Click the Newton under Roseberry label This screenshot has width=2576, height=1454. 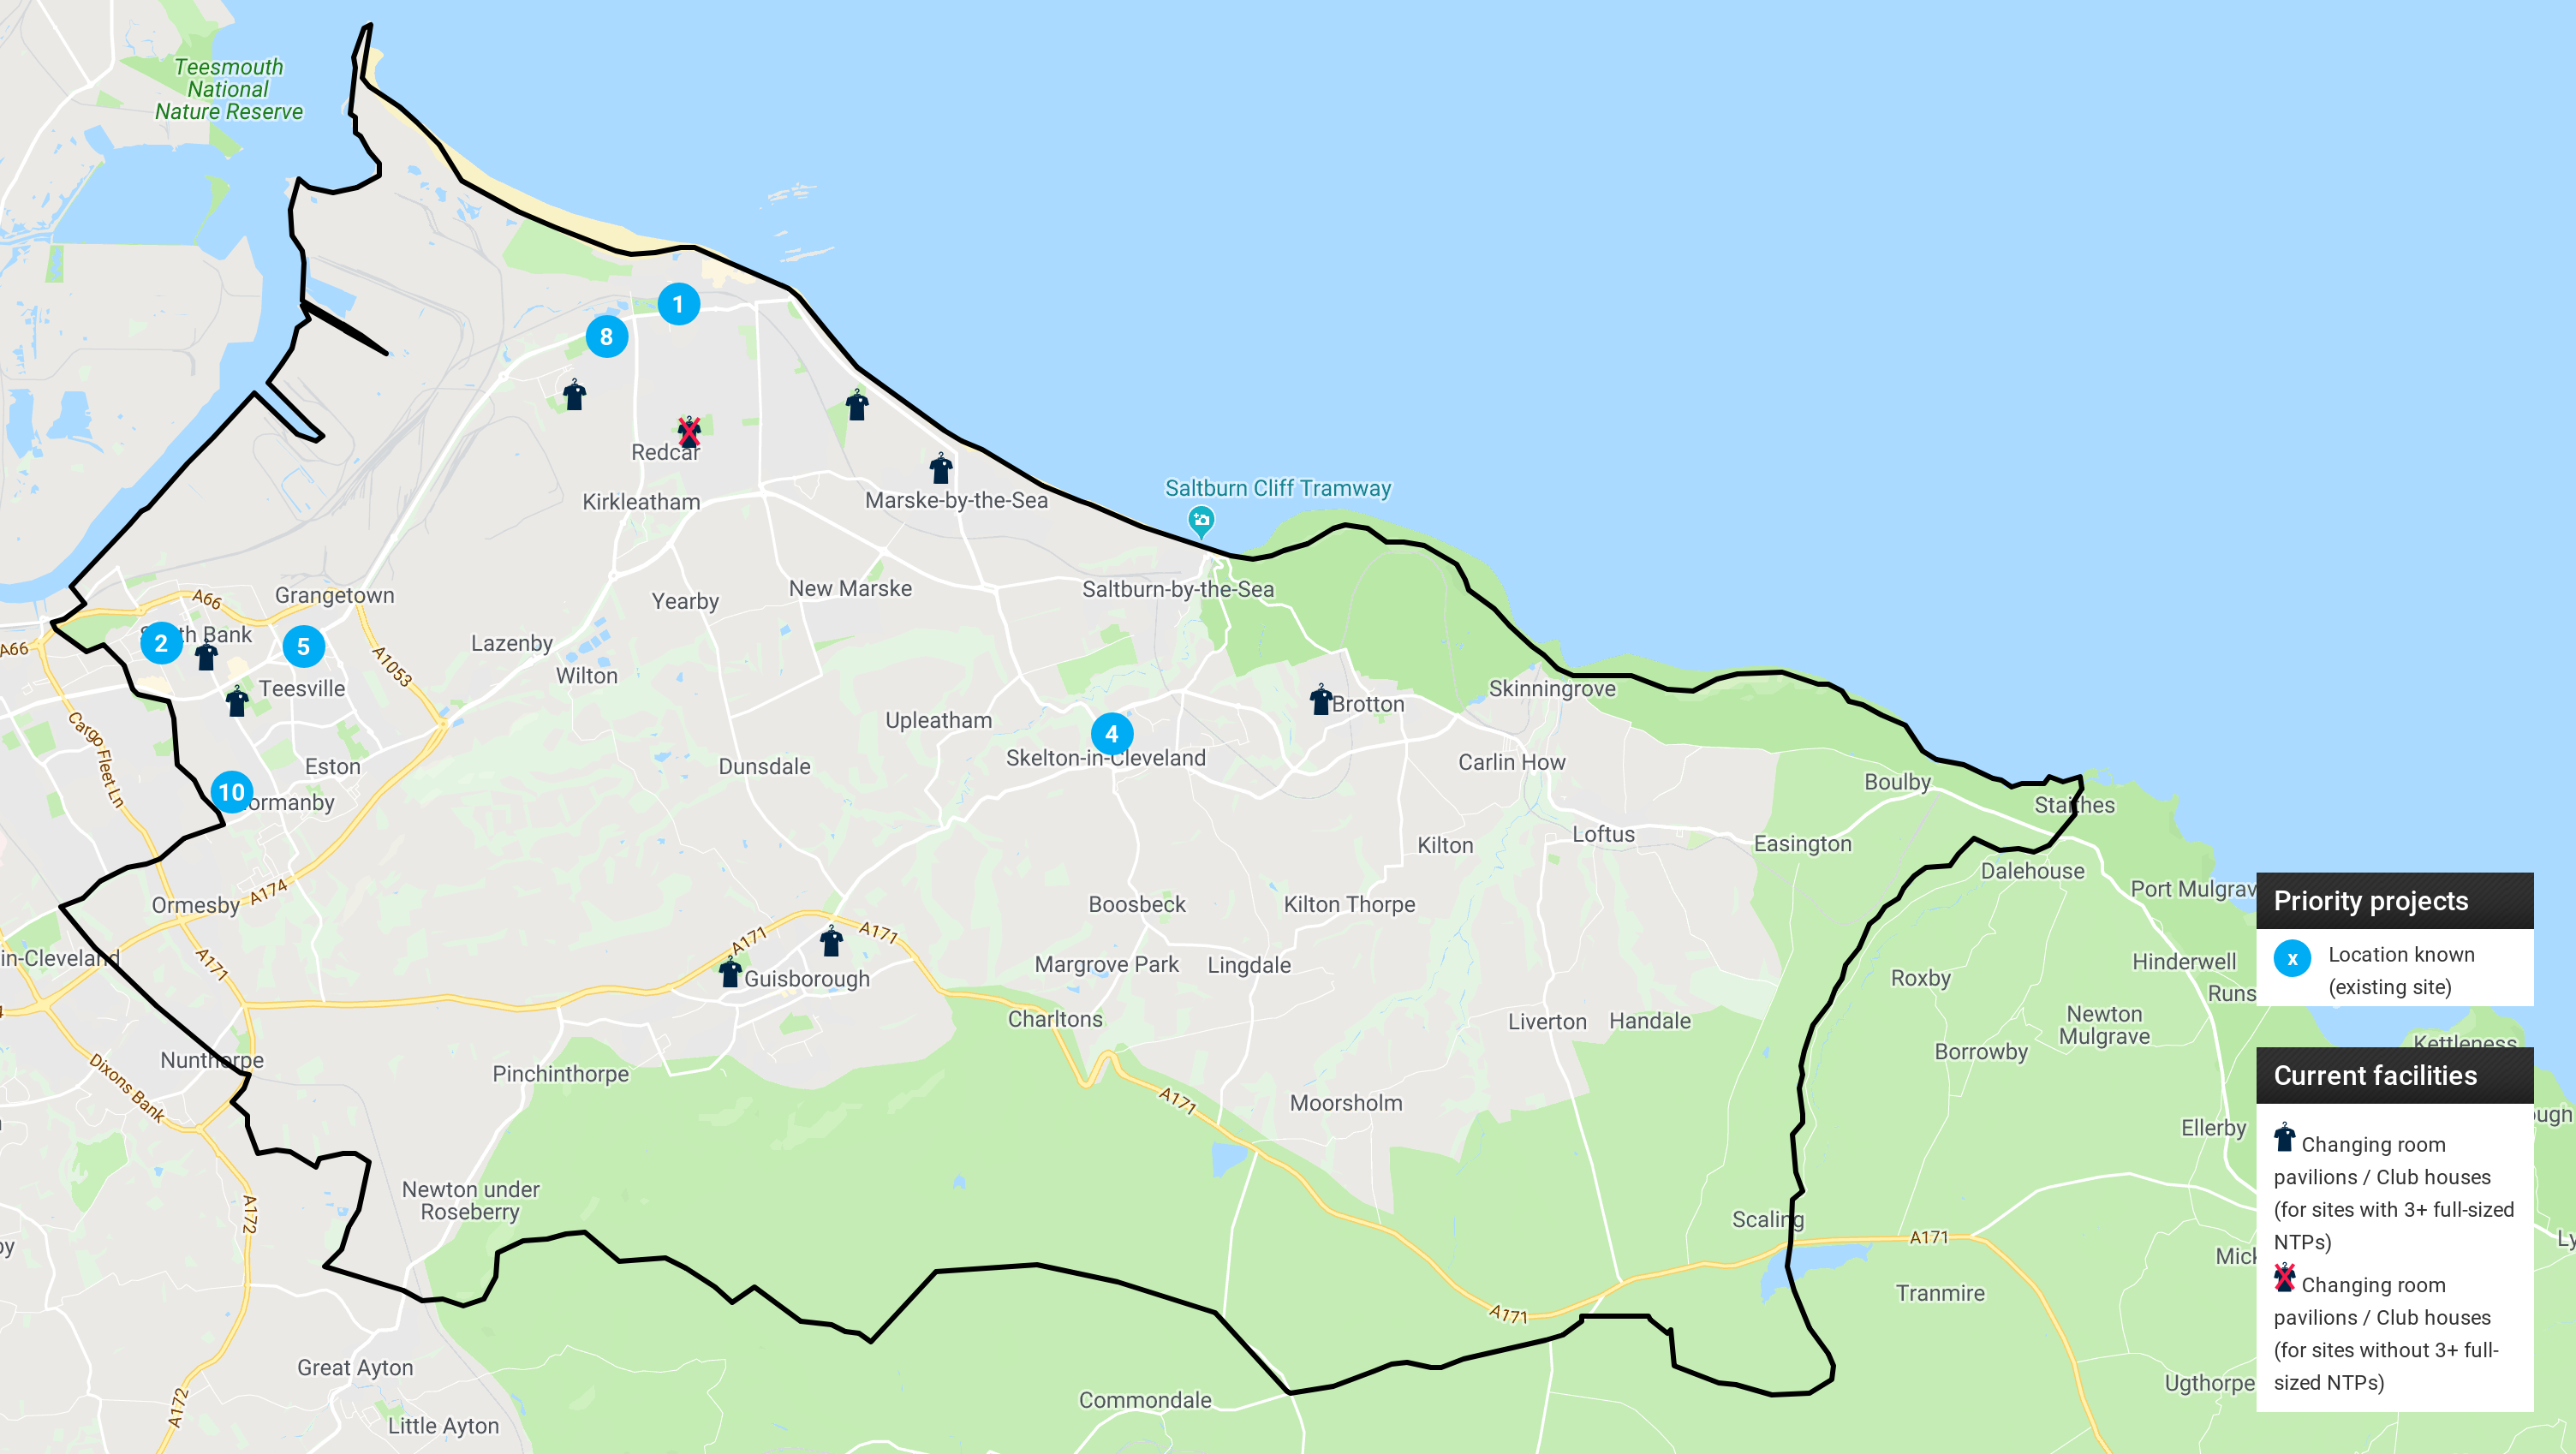pos(470,1201)
